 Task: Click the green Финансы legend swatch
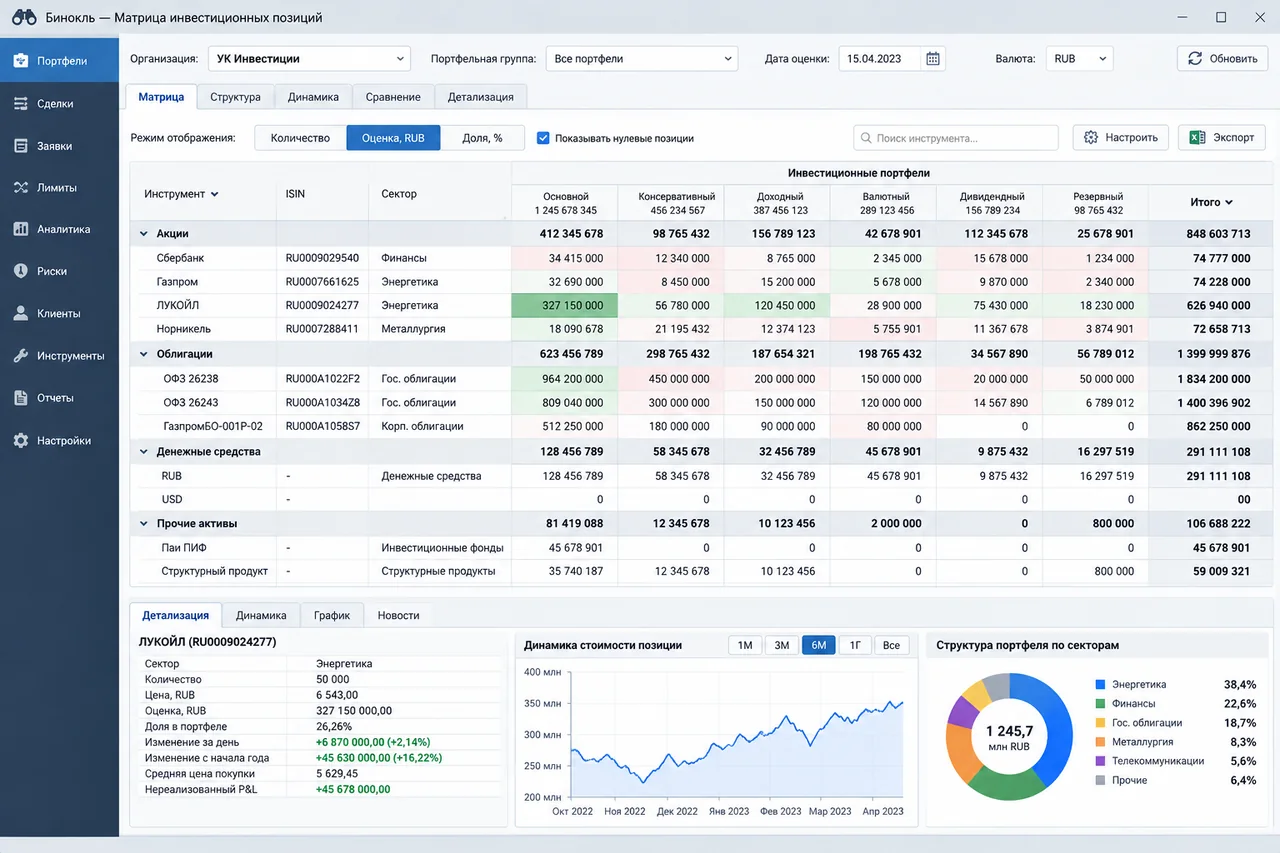pos(1100,704)
